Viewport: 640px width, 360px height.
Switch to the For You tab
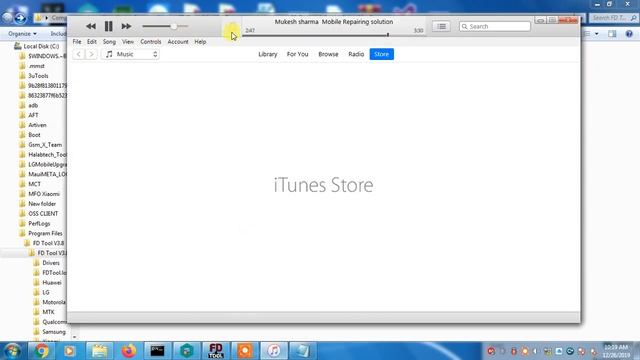[298, 54]
